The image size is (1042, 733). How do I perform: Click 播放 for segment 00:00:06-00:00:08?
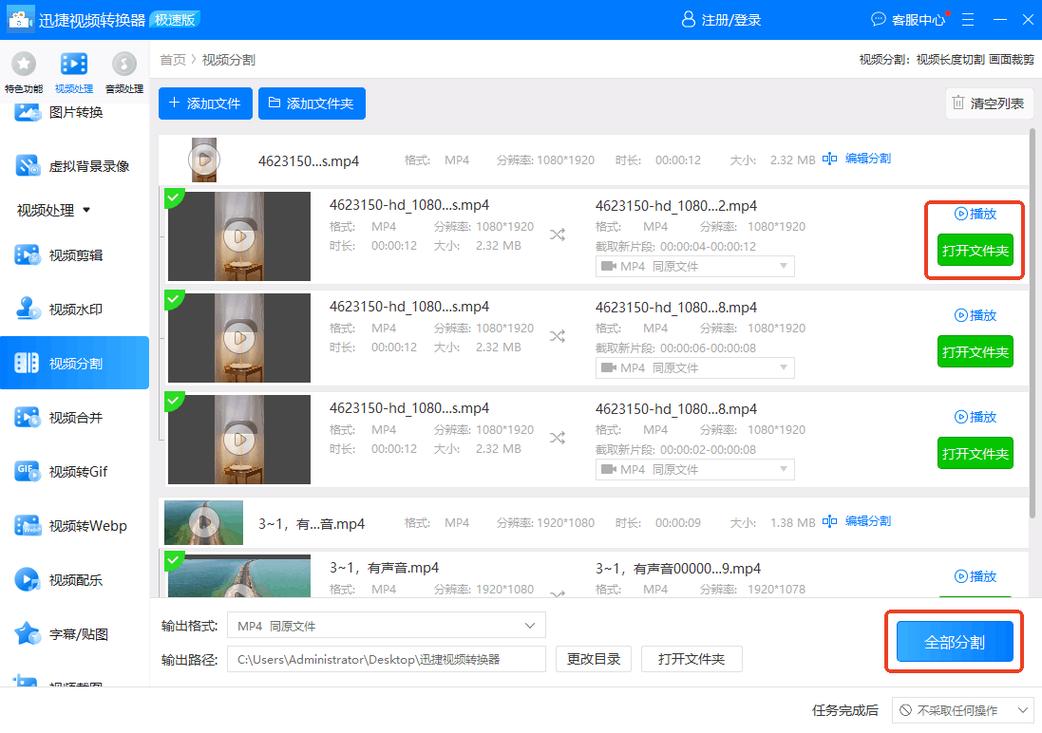[975, 315]
